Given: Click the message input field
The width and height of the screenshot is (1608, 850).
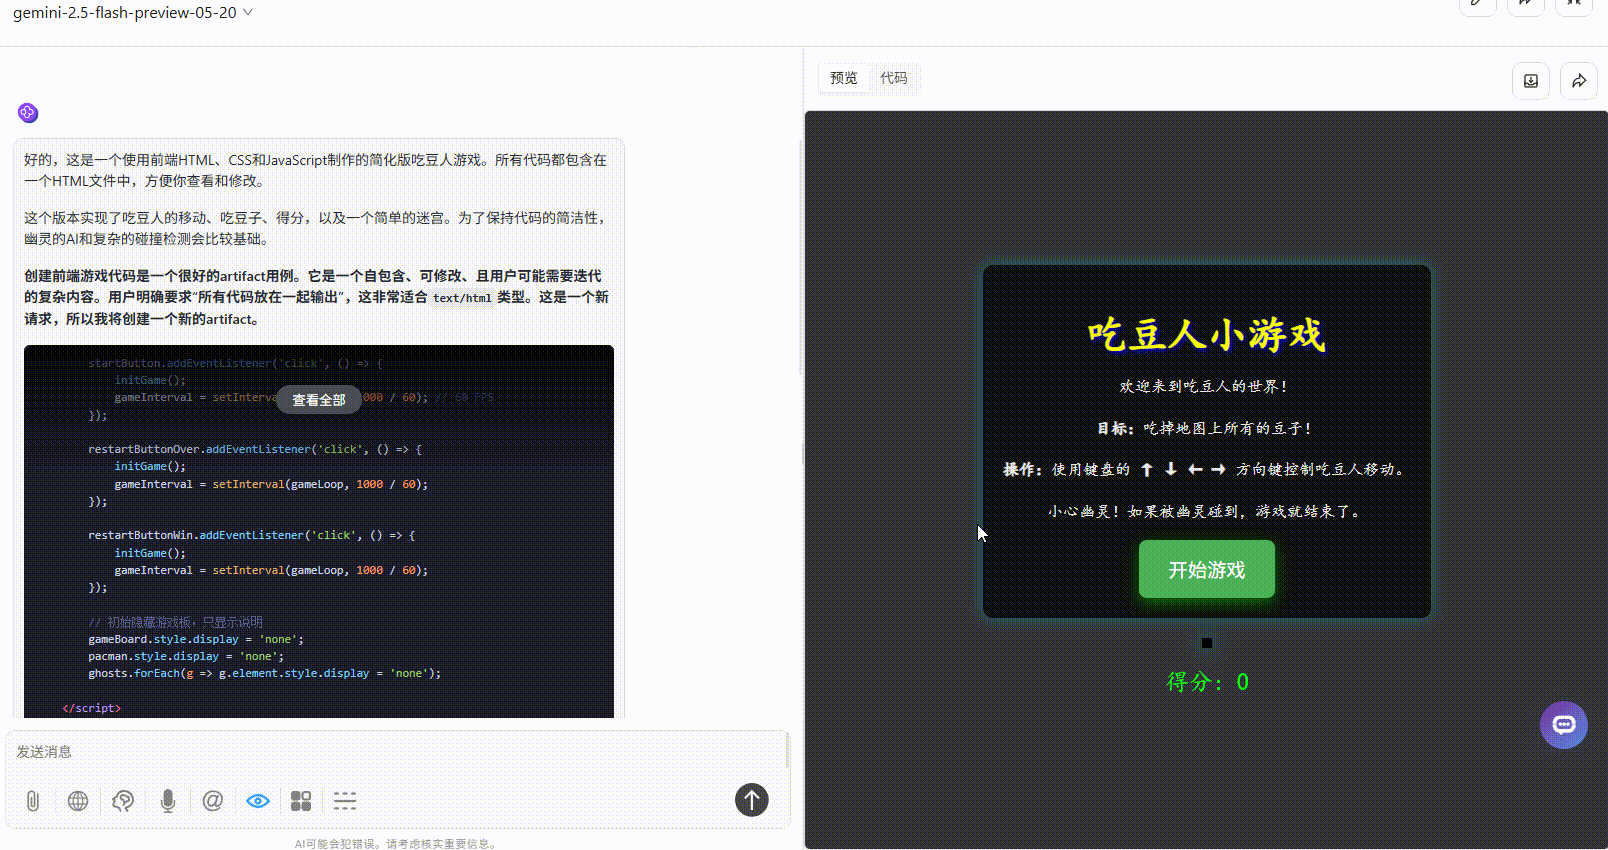Looking at the screenshot, I should pos(396,752).
